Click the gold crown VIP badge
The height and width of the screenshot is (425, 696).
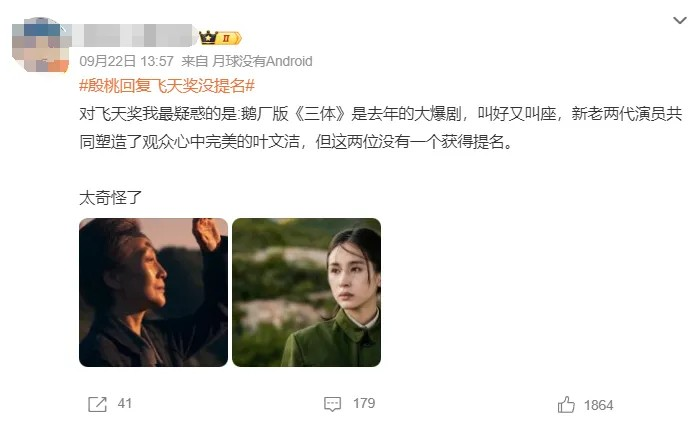[208, 38]
